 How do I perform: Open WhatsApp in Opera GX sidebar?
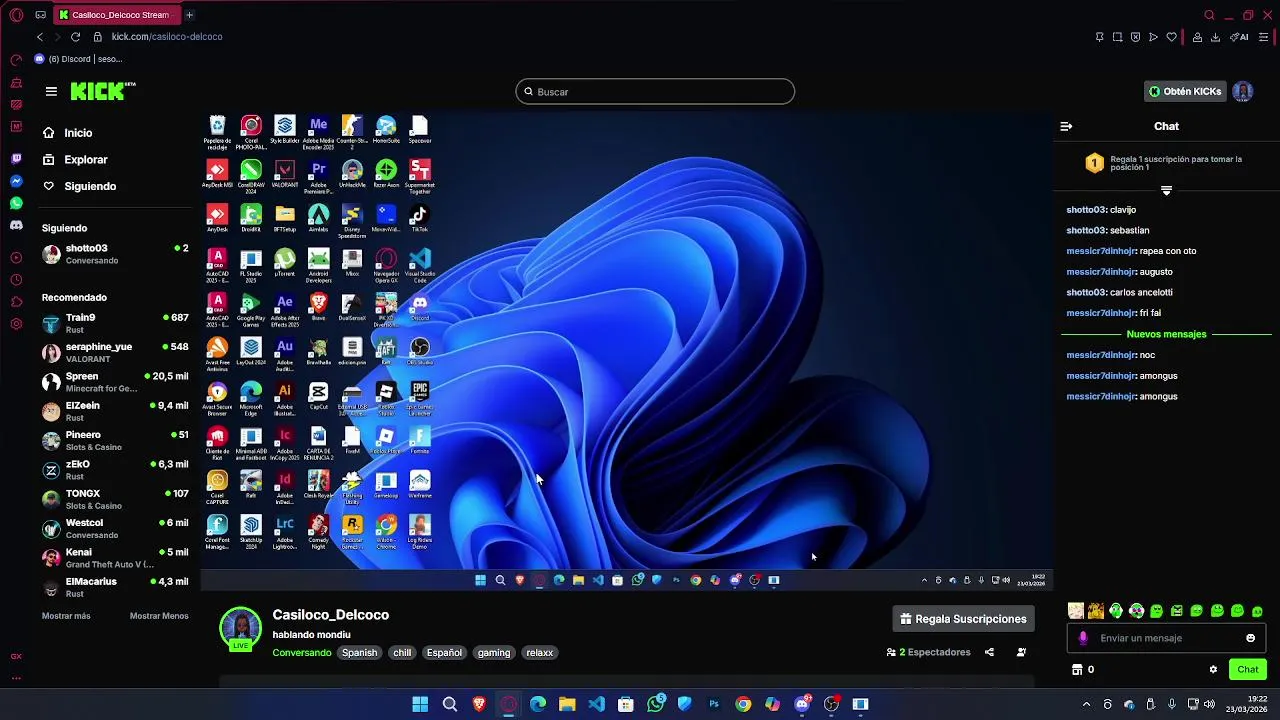16,203
